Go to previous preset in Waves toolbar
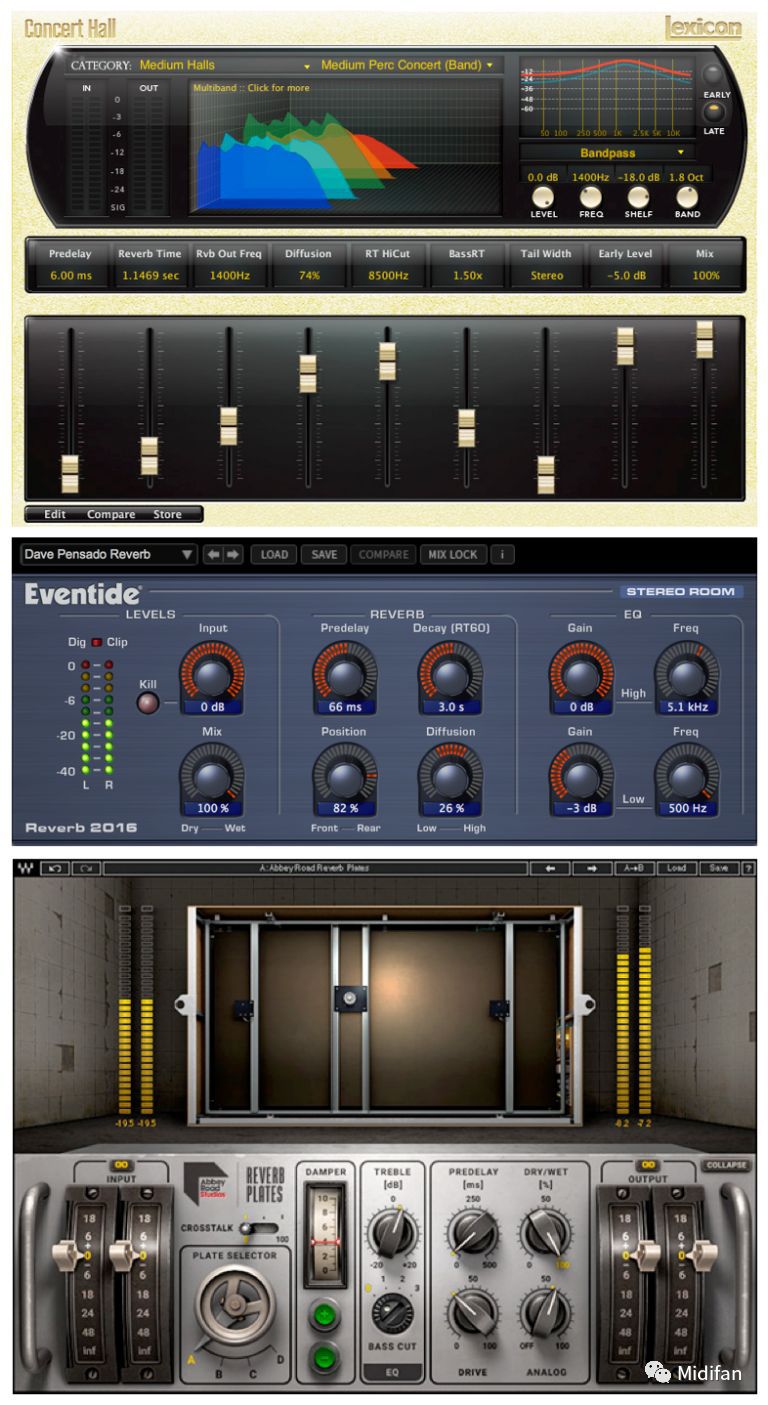This screenshot has width=768, height=1405. point(550,868)
